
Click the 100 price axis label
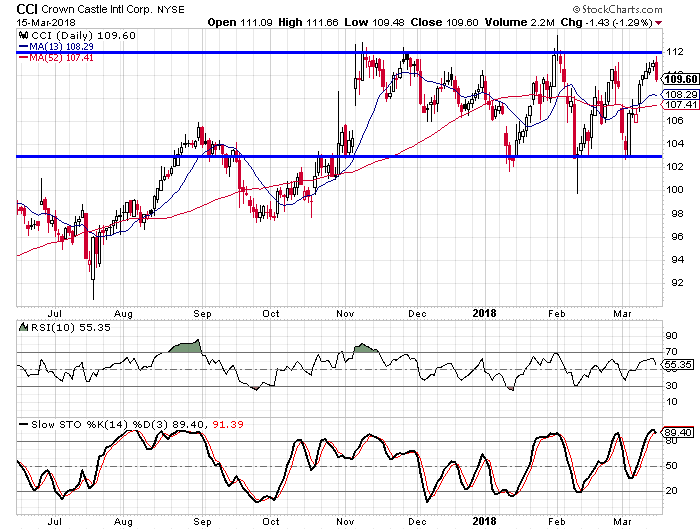click(x=675, y=190)
